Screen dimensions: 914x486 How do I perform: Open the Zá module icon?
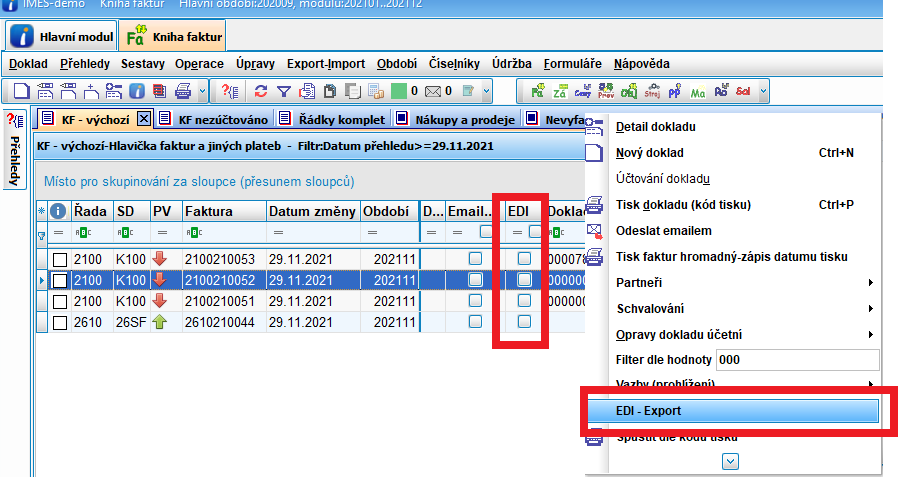pos(560,91)
